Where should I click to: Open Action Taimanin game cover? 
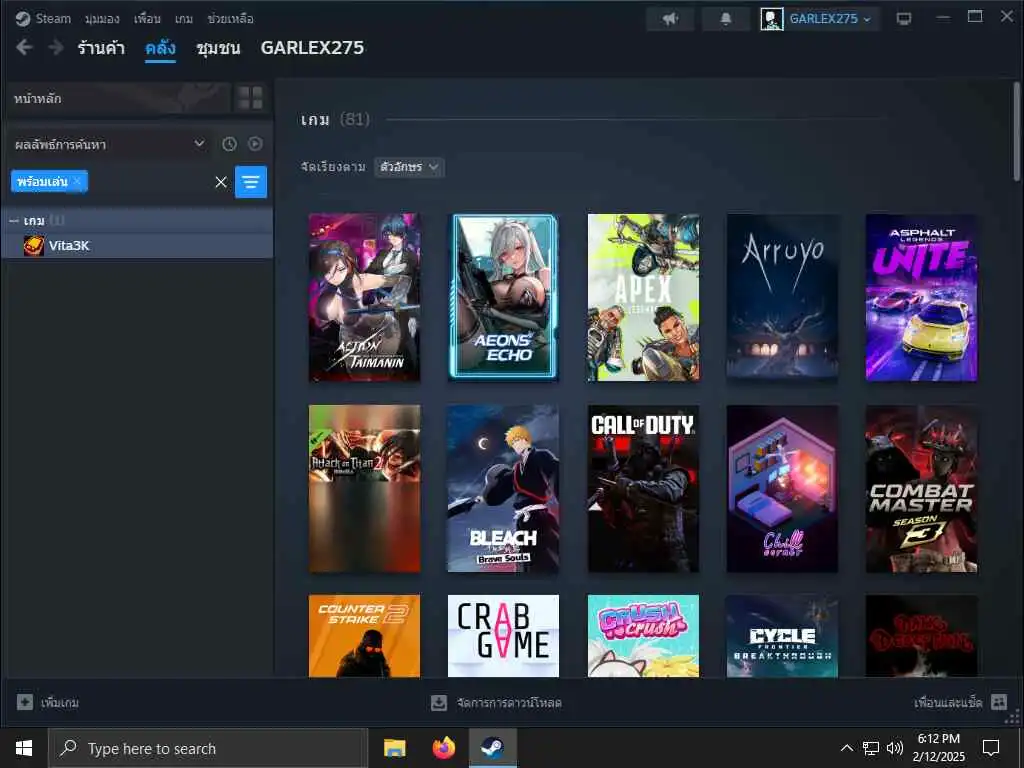click(x=364, y=297)
